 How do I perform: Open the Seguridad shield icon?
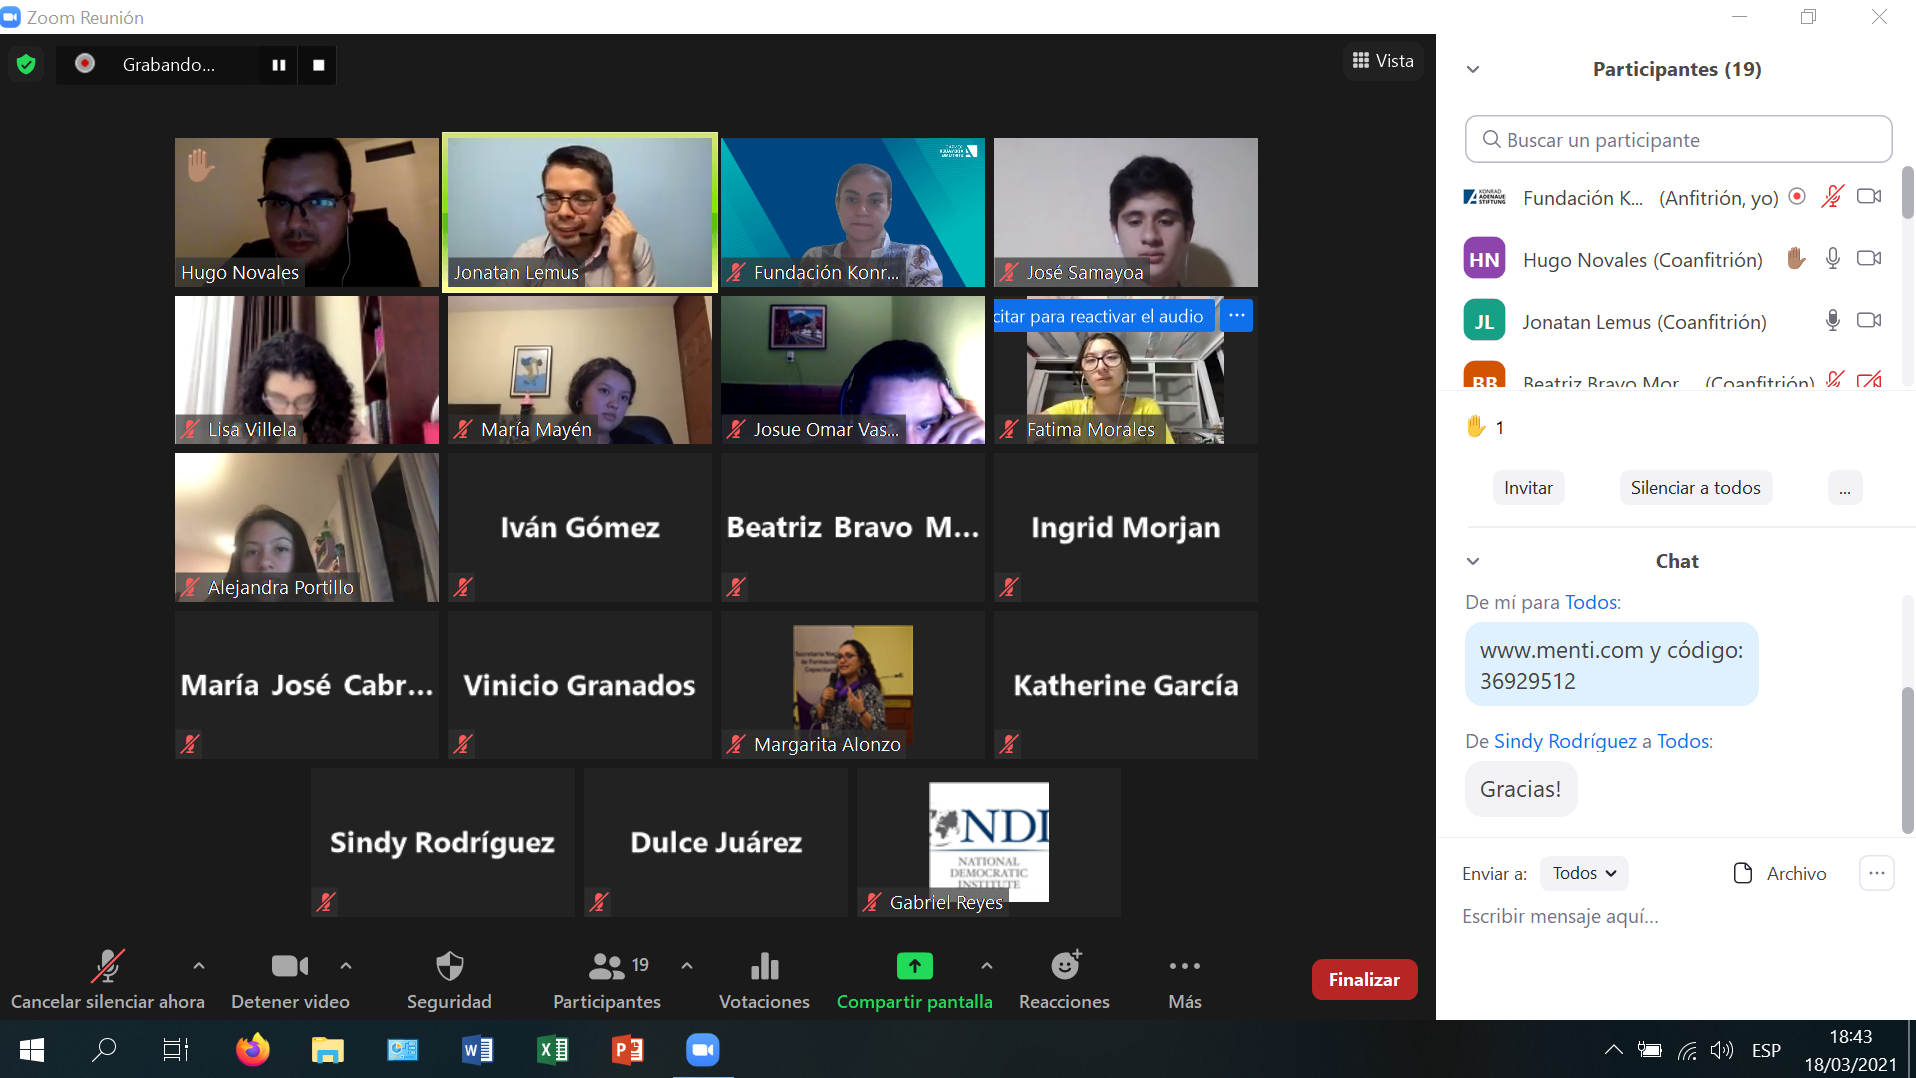click(x=449, y=967)
